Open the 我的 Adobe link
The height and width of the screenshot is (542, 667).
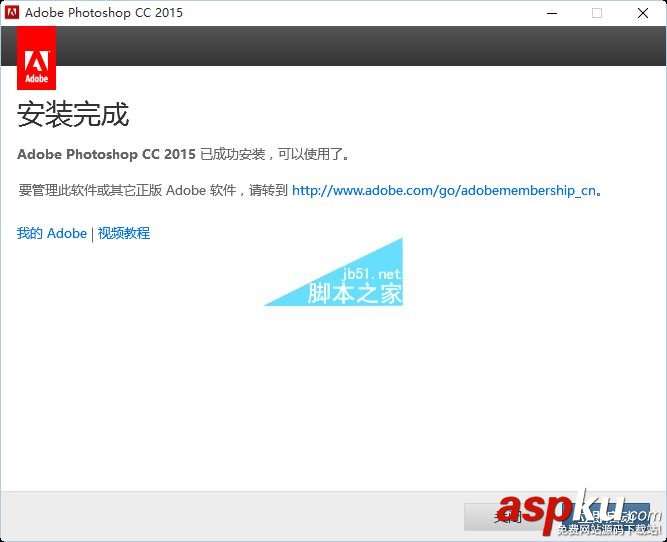click(x=52, y=233)
